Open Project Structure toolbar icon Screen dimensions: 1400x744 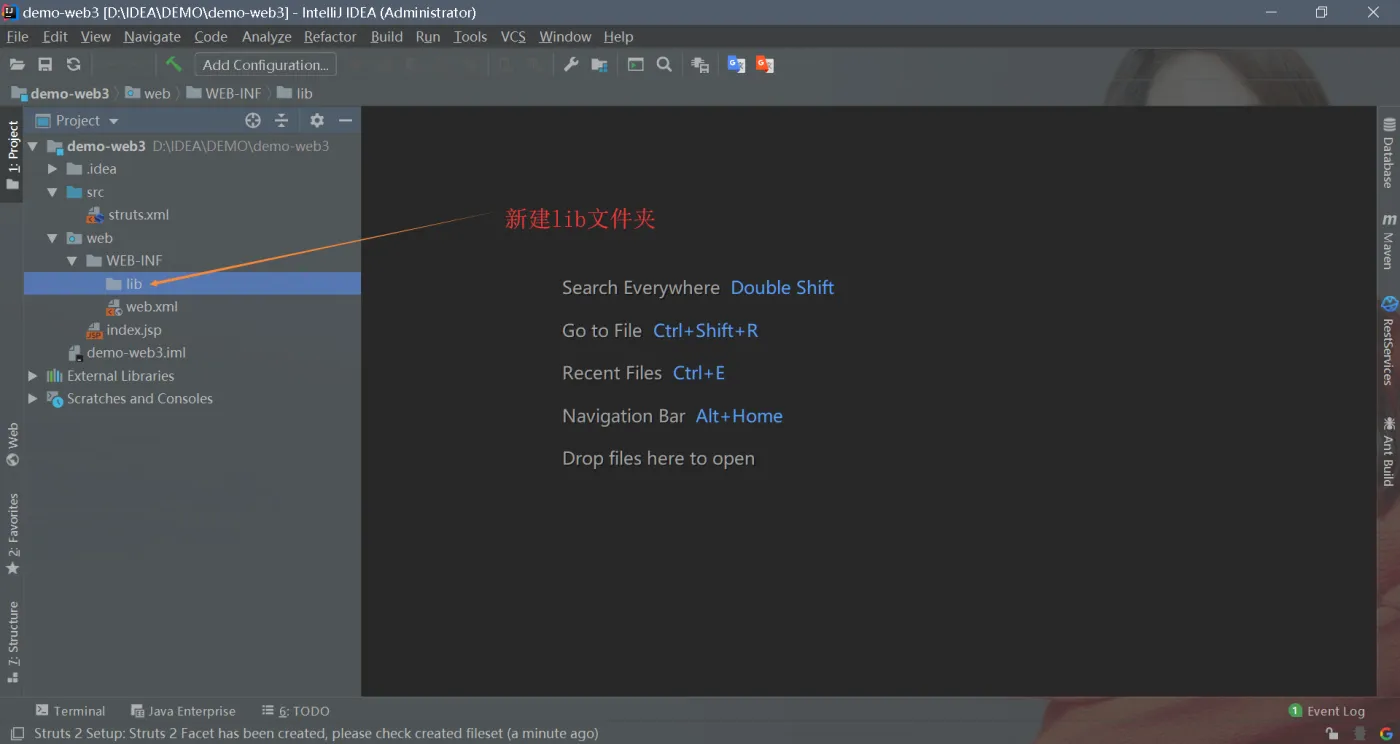point(599,64)
